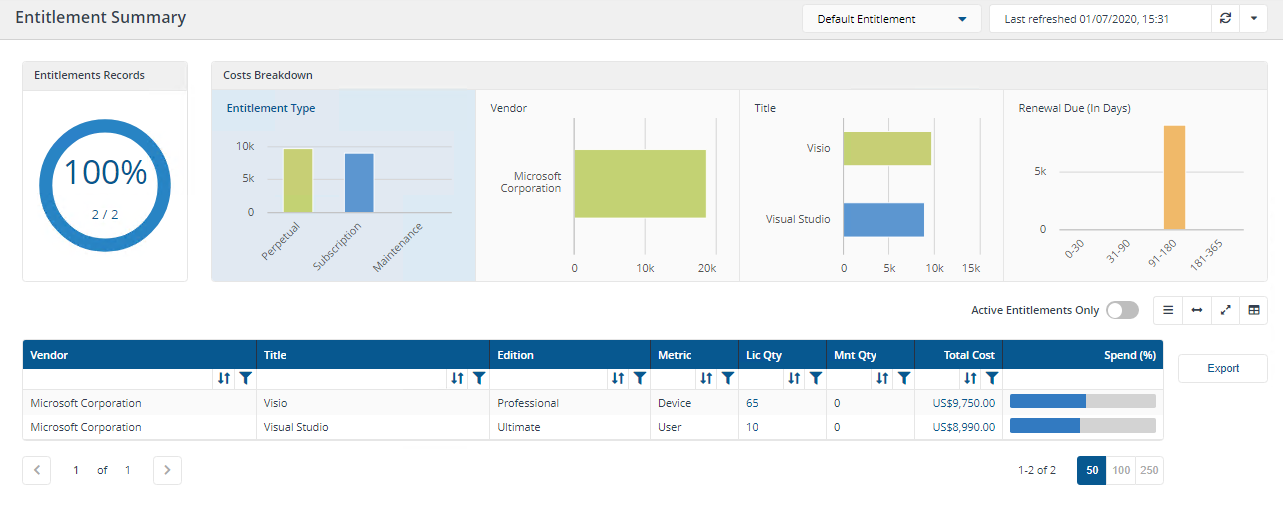Open the table columns grid icon
The height and width of the screenshot is (512, 1283).
pyautogui.click(x=1253, y=311)
